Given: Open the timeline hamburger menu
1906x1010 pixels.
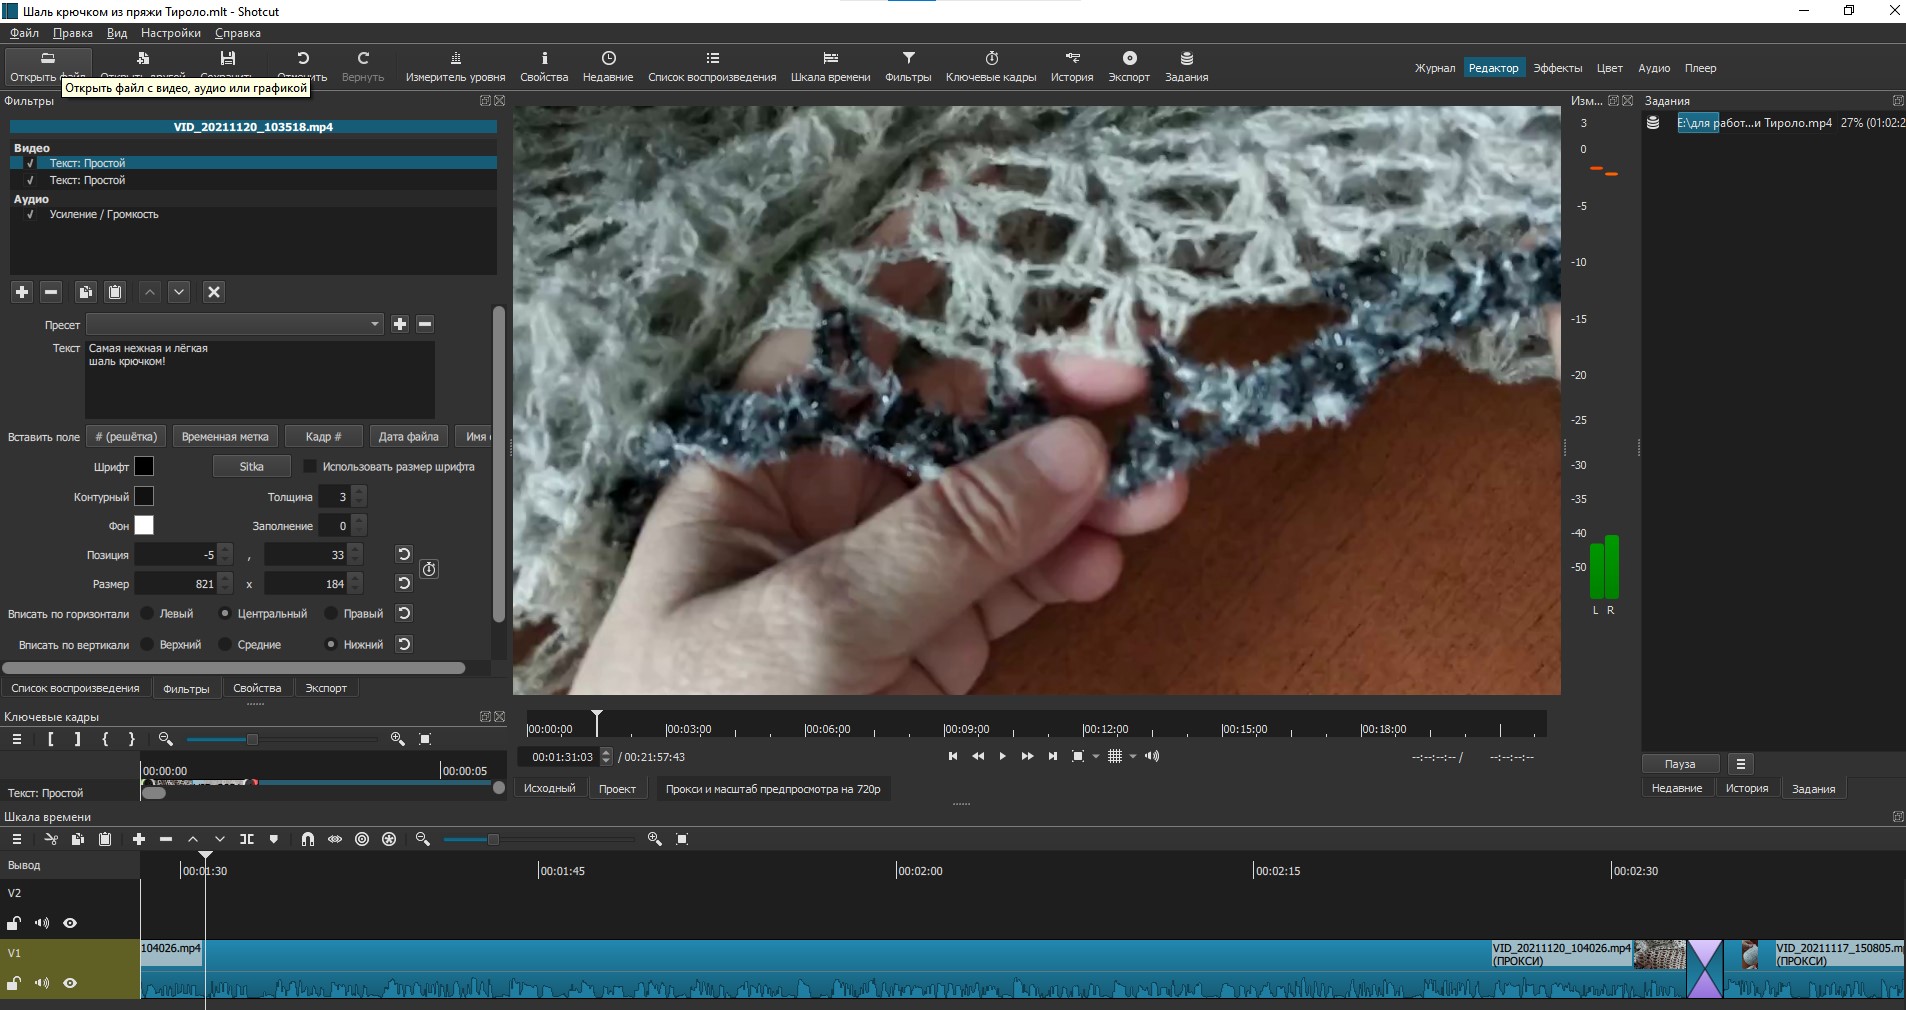Looking at the screenshot, I should pos(17,839).
